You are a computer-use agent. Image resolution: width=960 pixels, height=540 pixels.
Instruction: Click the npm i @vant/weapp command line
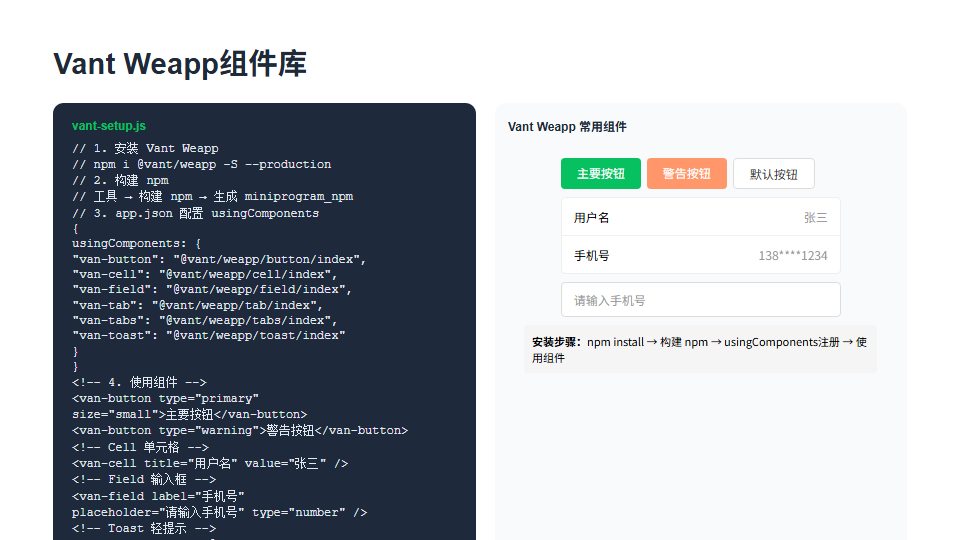(x=201, y=164)
